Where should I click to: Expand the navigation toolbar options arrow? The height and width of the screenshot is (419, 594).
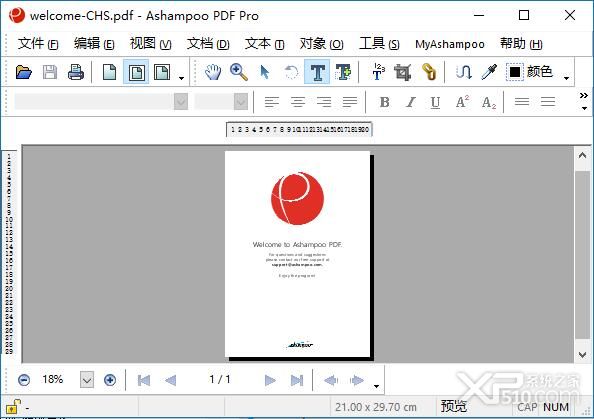click(x=376, y=386)
